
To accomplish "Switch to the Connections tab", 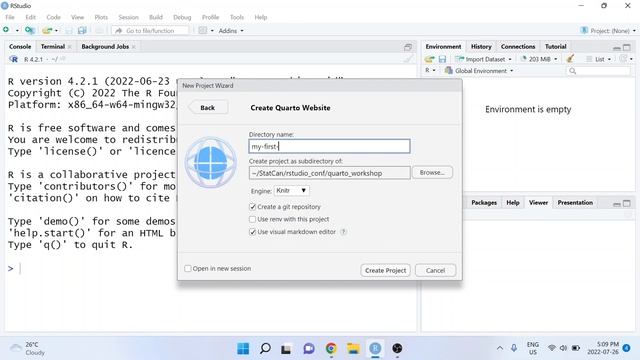I will click(518, 47).
